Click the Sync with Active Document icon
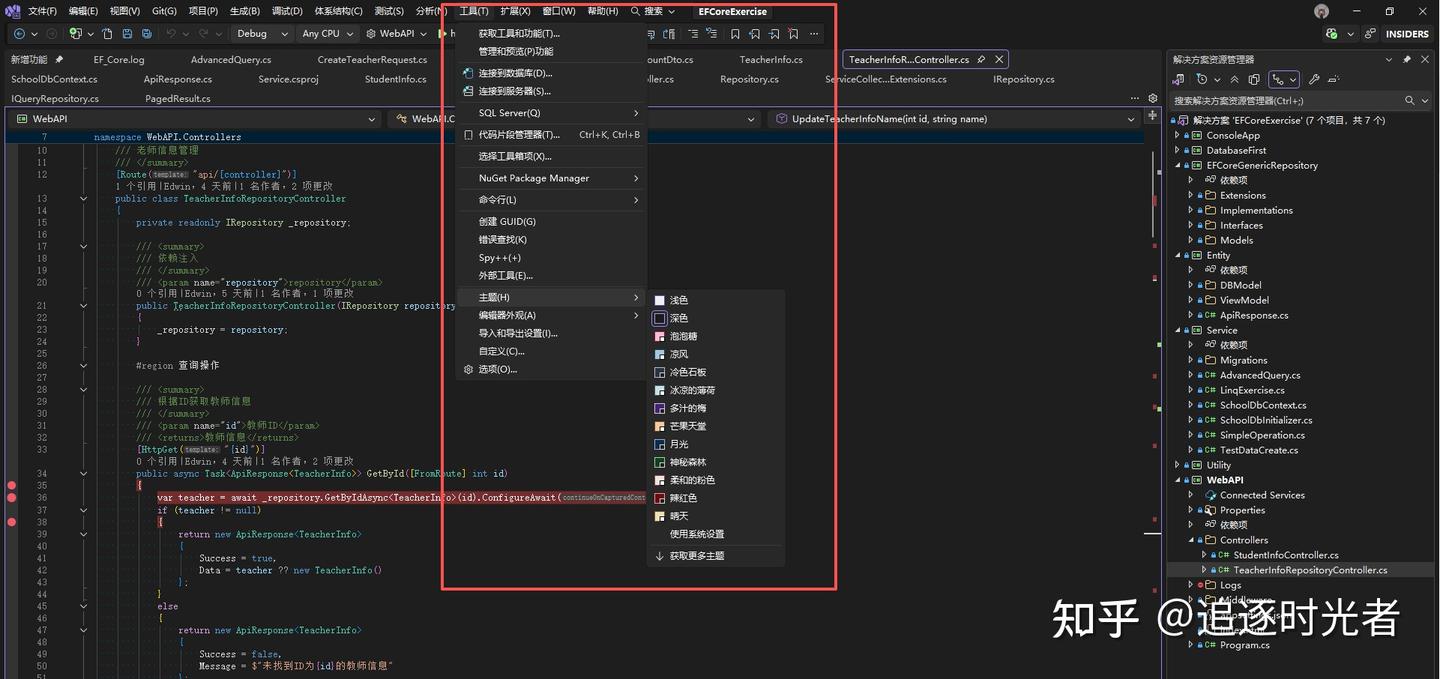Viewport: 1440px width, 679px height. coord(1254,79)
